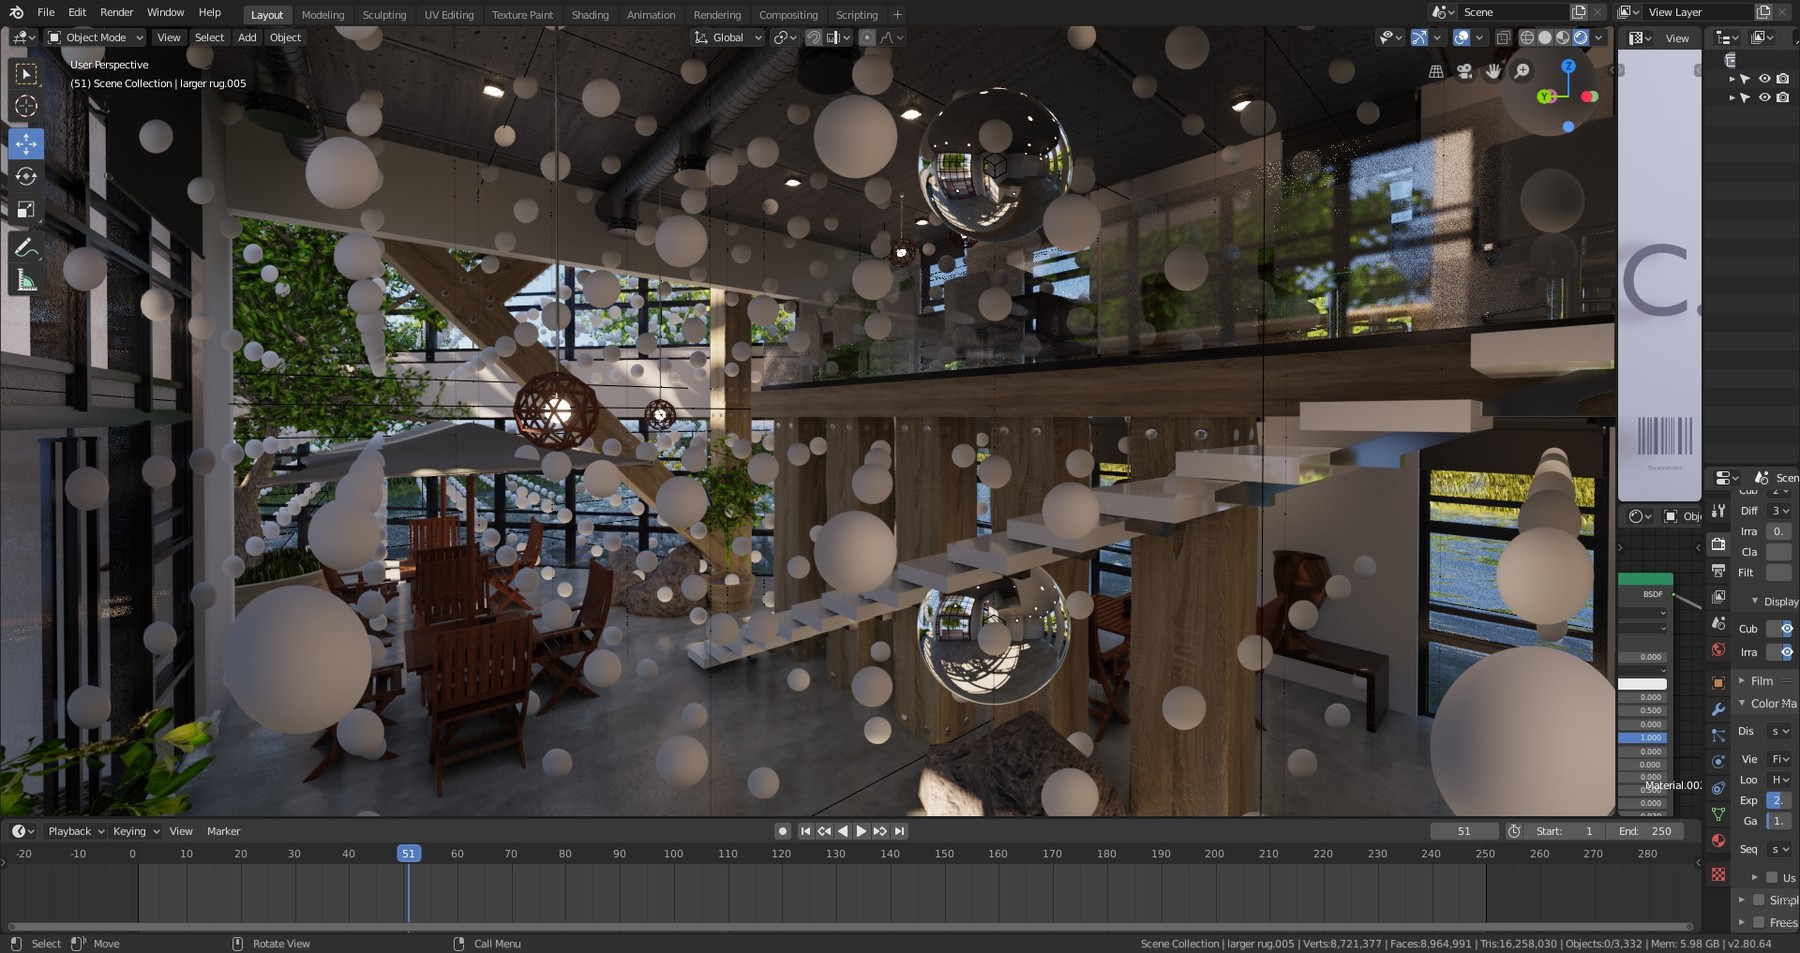Click the Blender logo menu icon
This screenshot has height=953, width=1800.
(16, 12)
